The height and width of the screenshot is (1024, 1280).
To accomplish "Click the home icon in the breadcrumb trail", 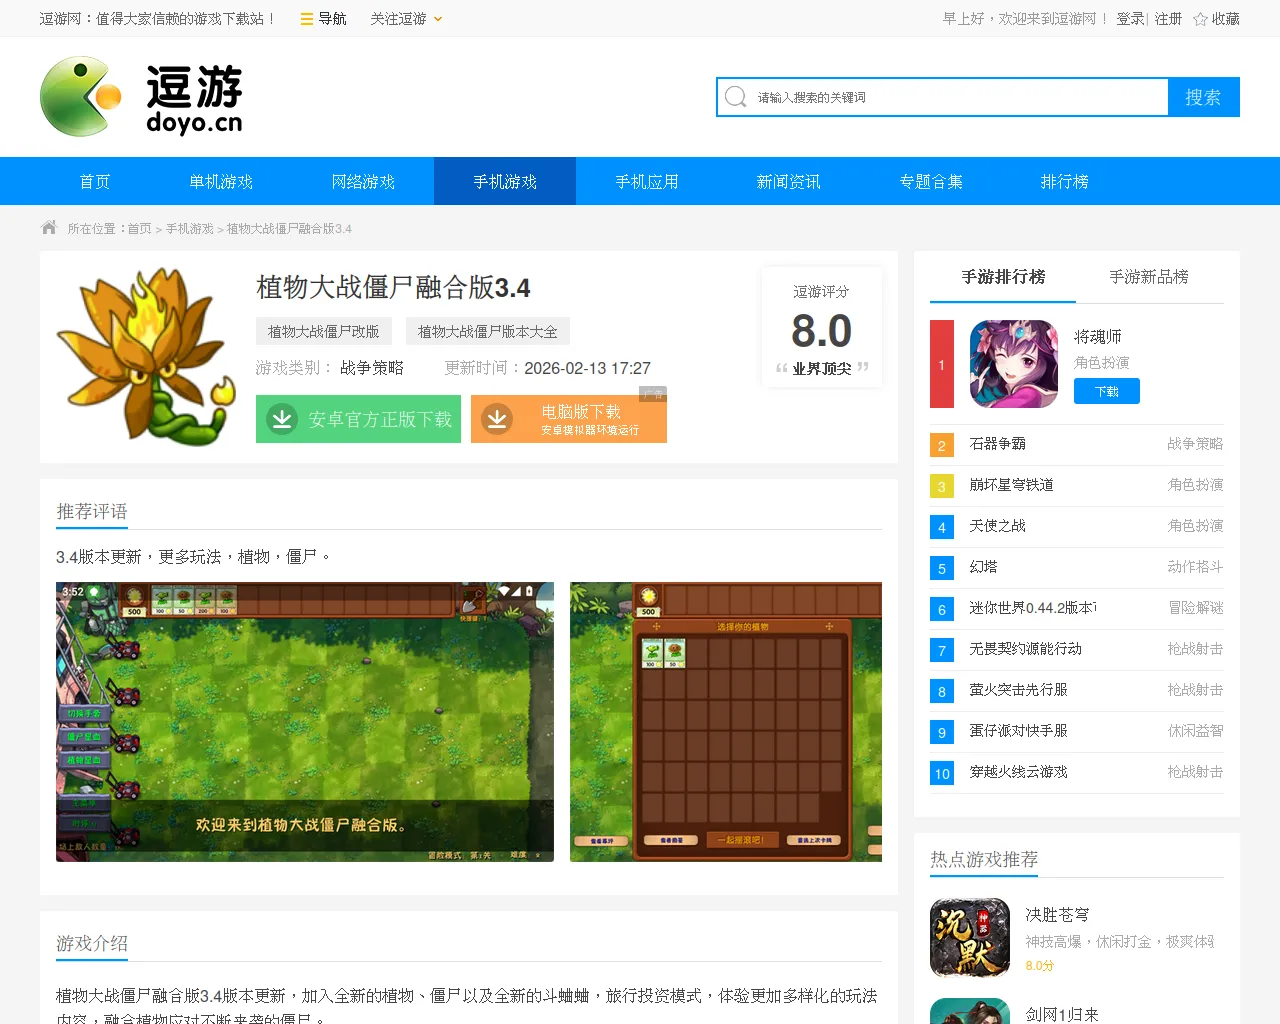I will [x=48, y=227].
